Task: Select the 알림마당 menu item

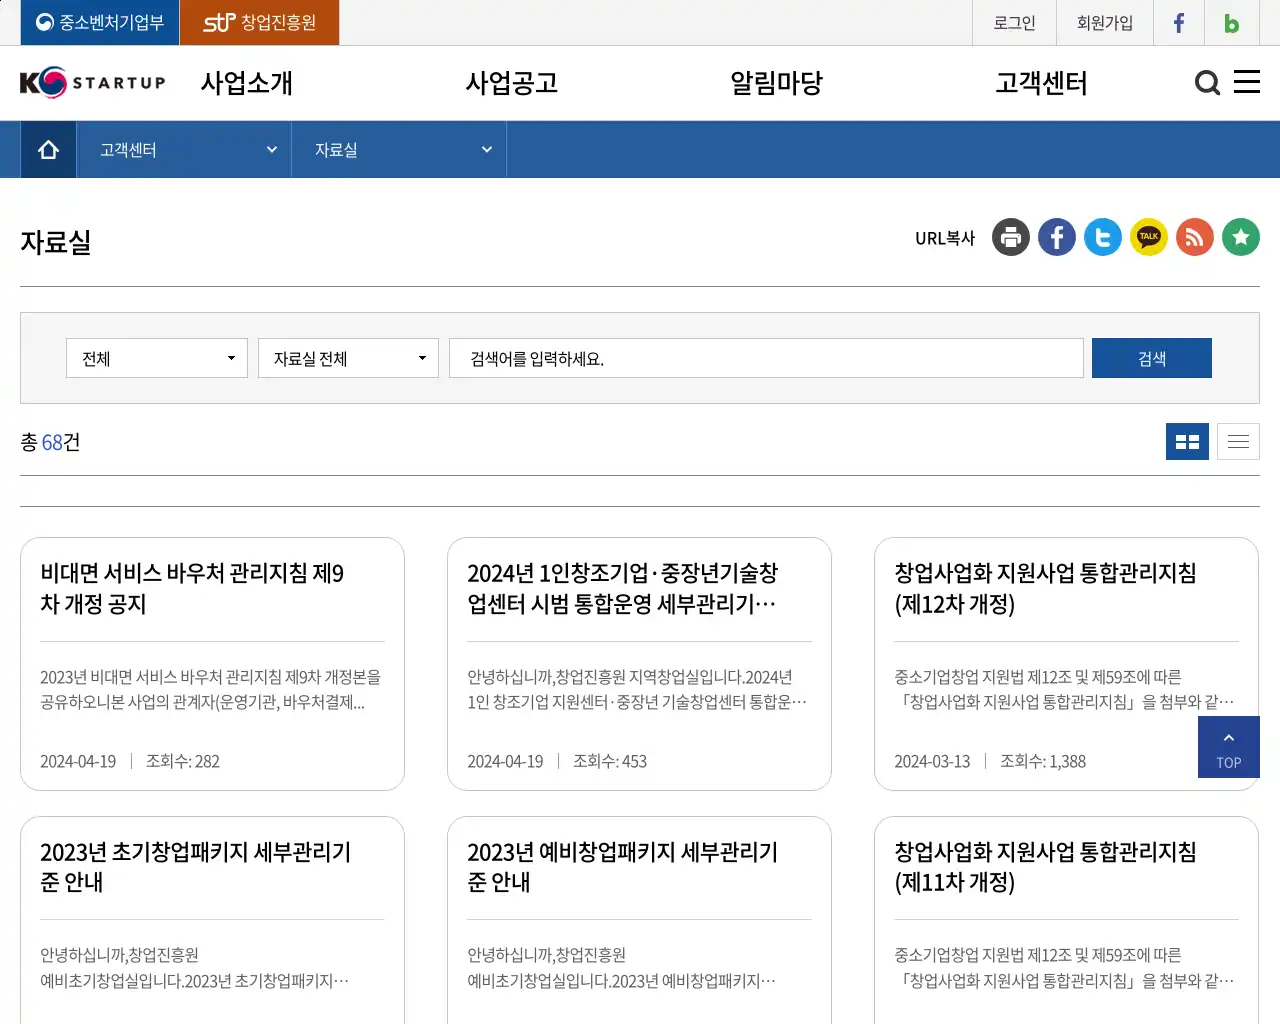Action: 775,83
